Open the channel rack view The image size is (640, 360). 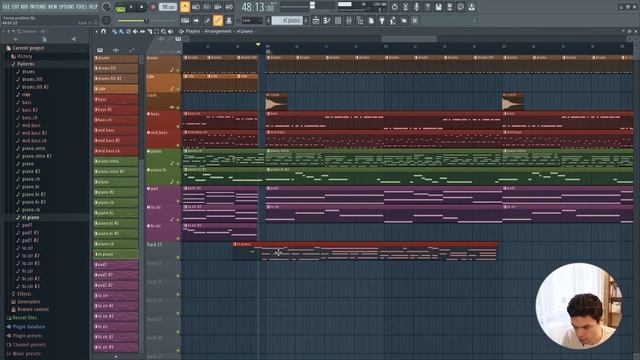(x=338, y=20)
